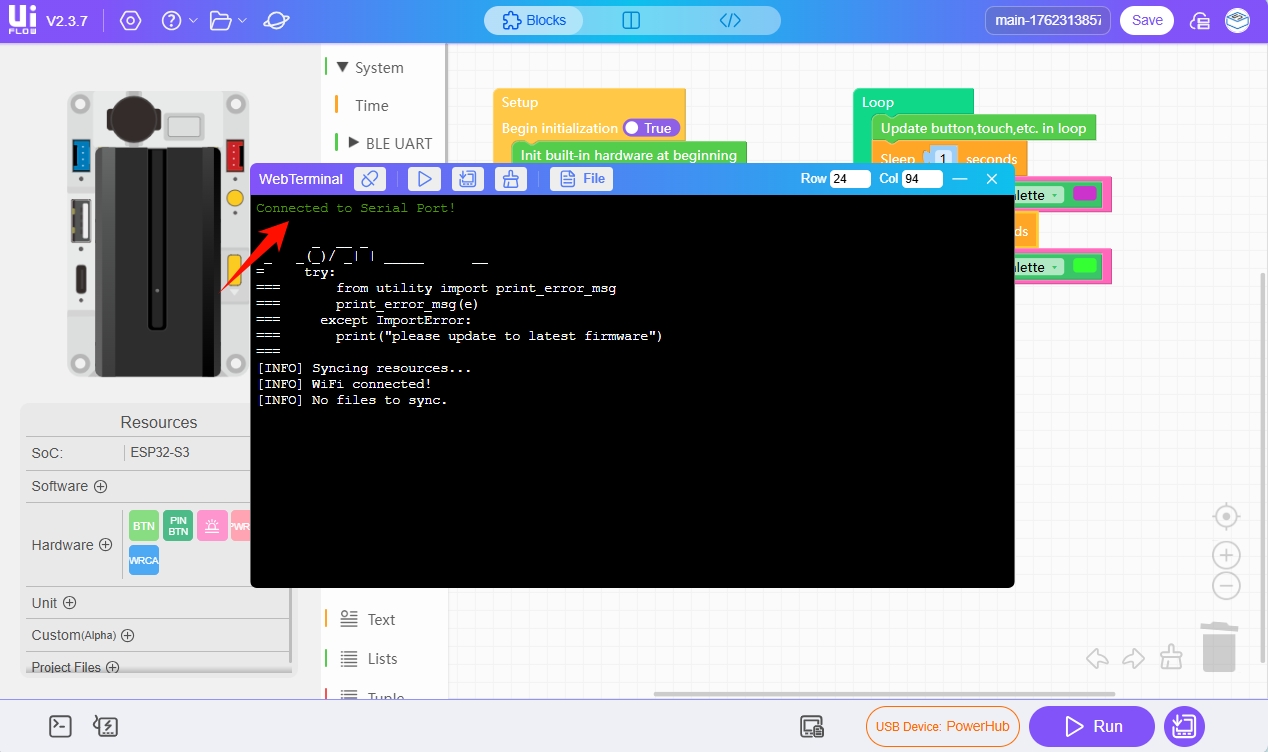Select the Blocks view tab
Image resolution: width=1268 pixels, height=752 pixels.
[534, 20]
